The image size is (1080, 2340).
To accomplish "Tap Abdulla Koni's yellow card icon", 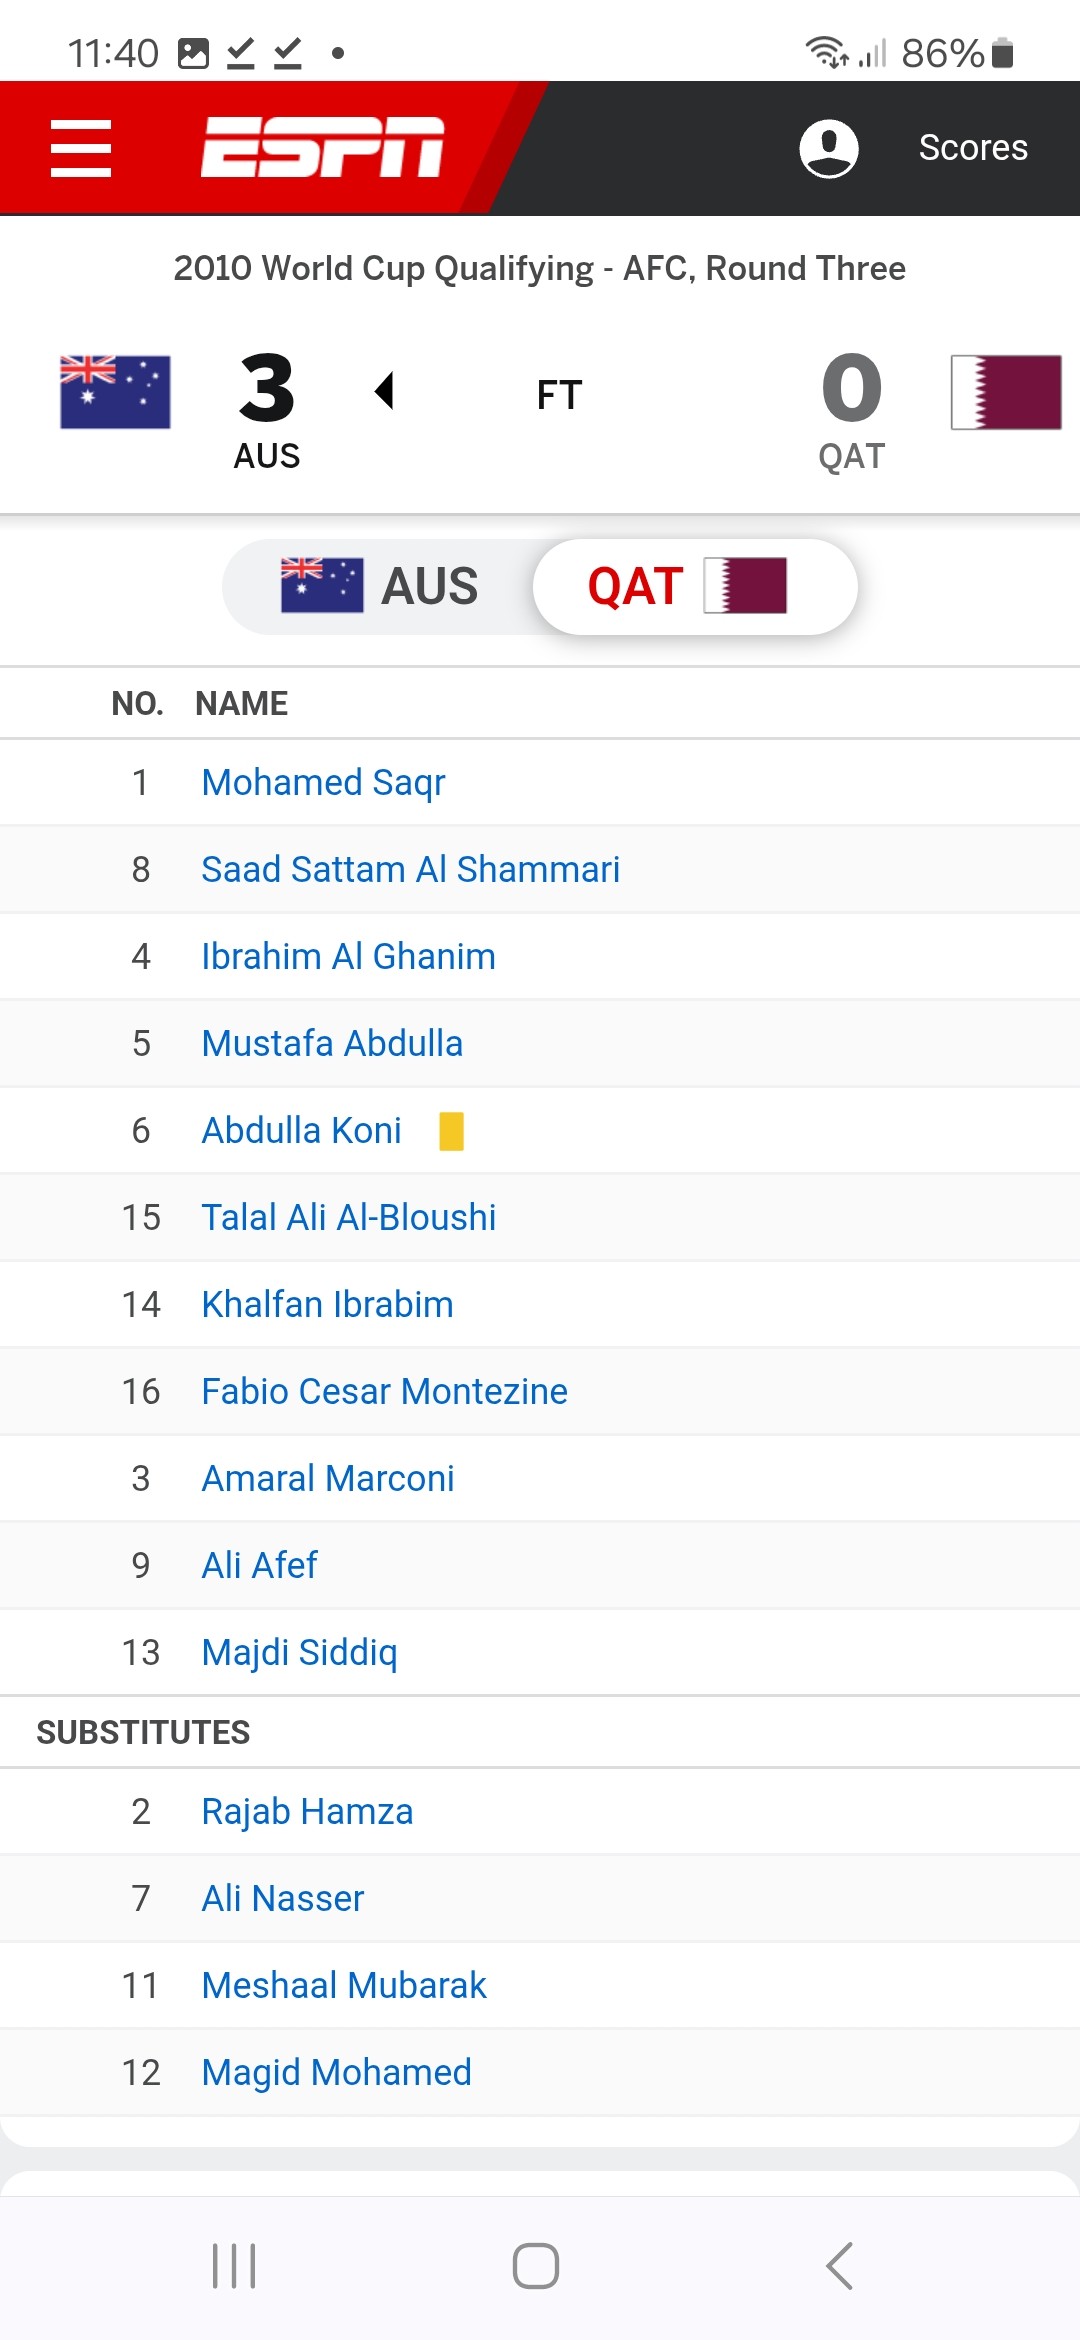I will tap(452, 1131).
